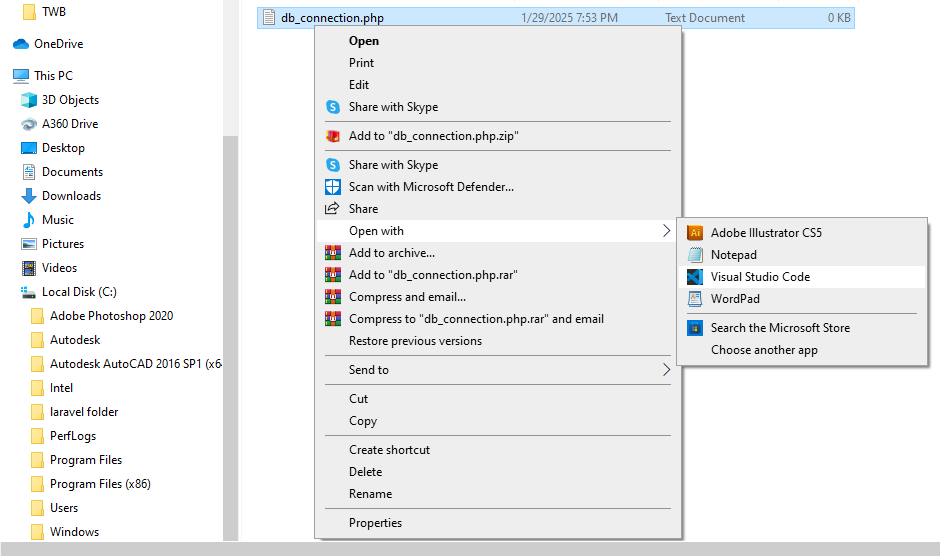Click the 3D Objects cube icon
Image resolution: width=940 pixels, height=556 pixels.
pyautogui.click(x=29, y=100)
